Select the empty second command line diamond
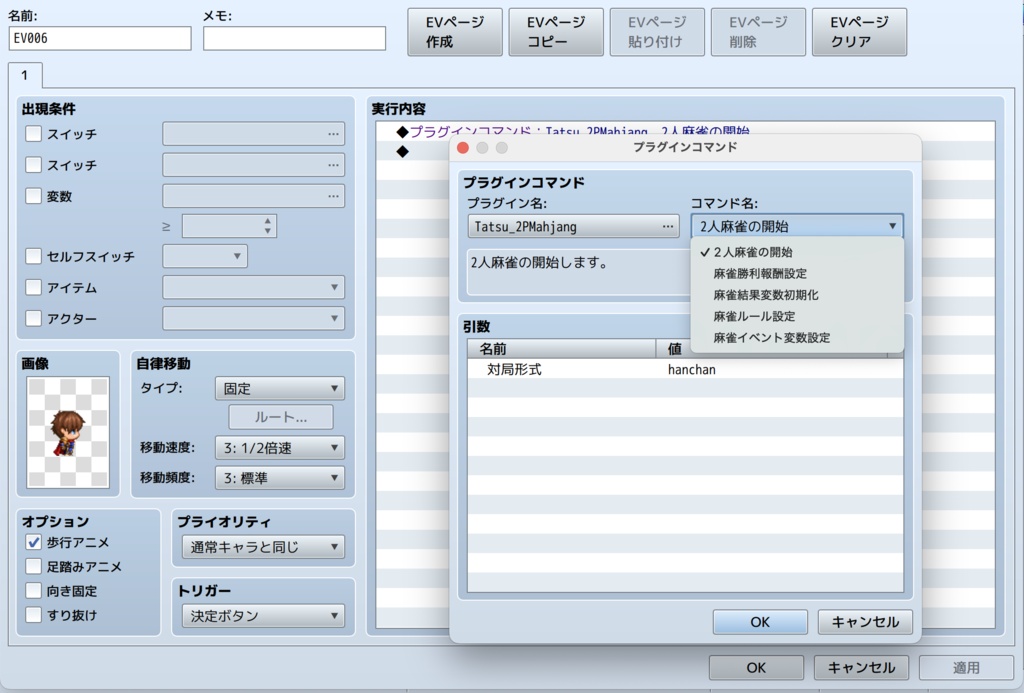 click(x=402, y=152)
